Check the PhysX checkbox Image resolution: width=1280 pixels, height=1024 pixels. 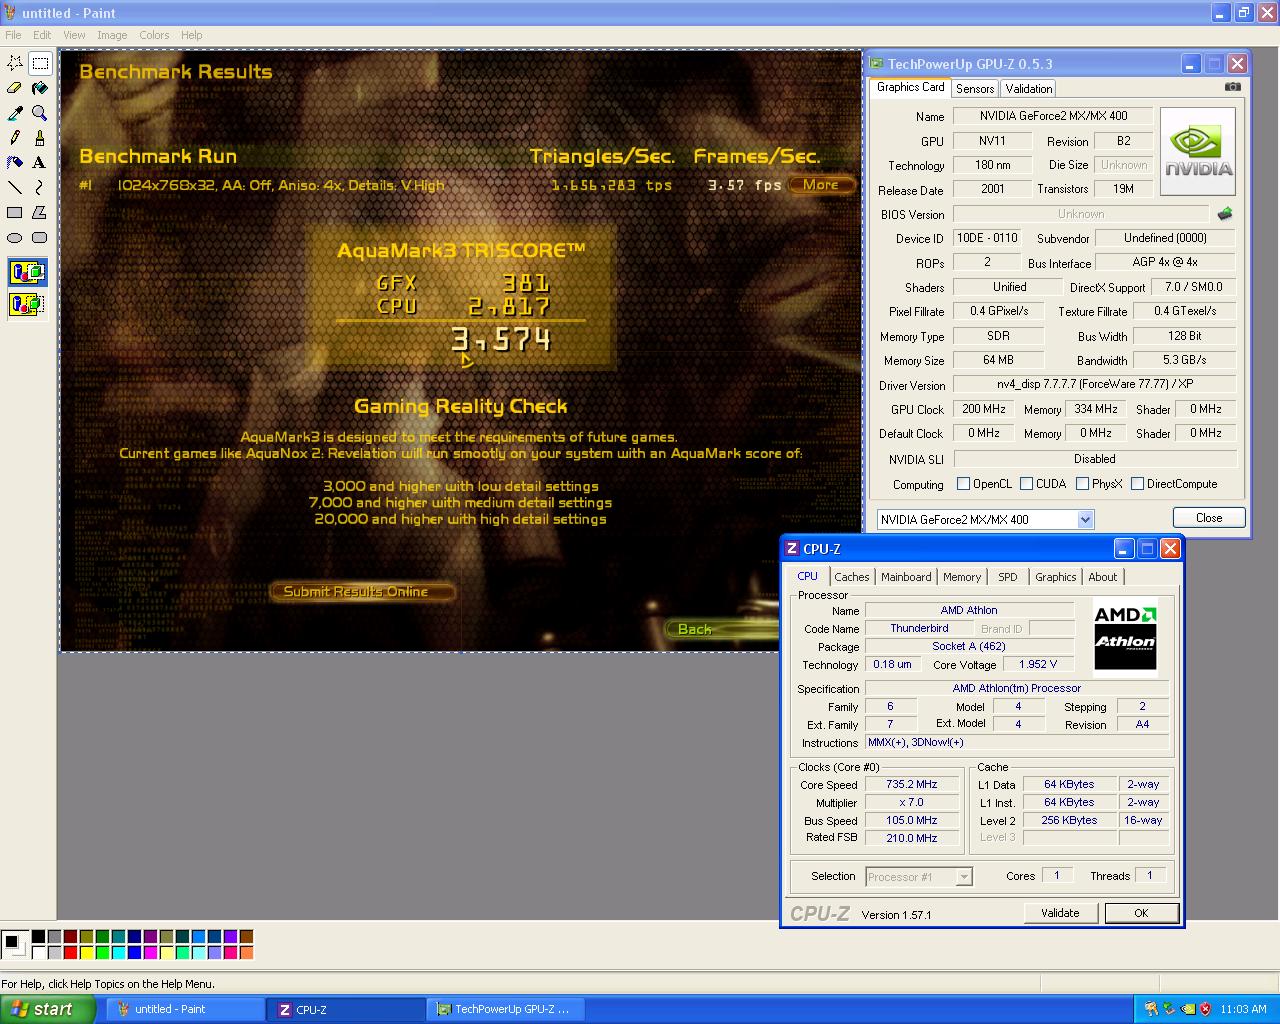coord(1082,484)
